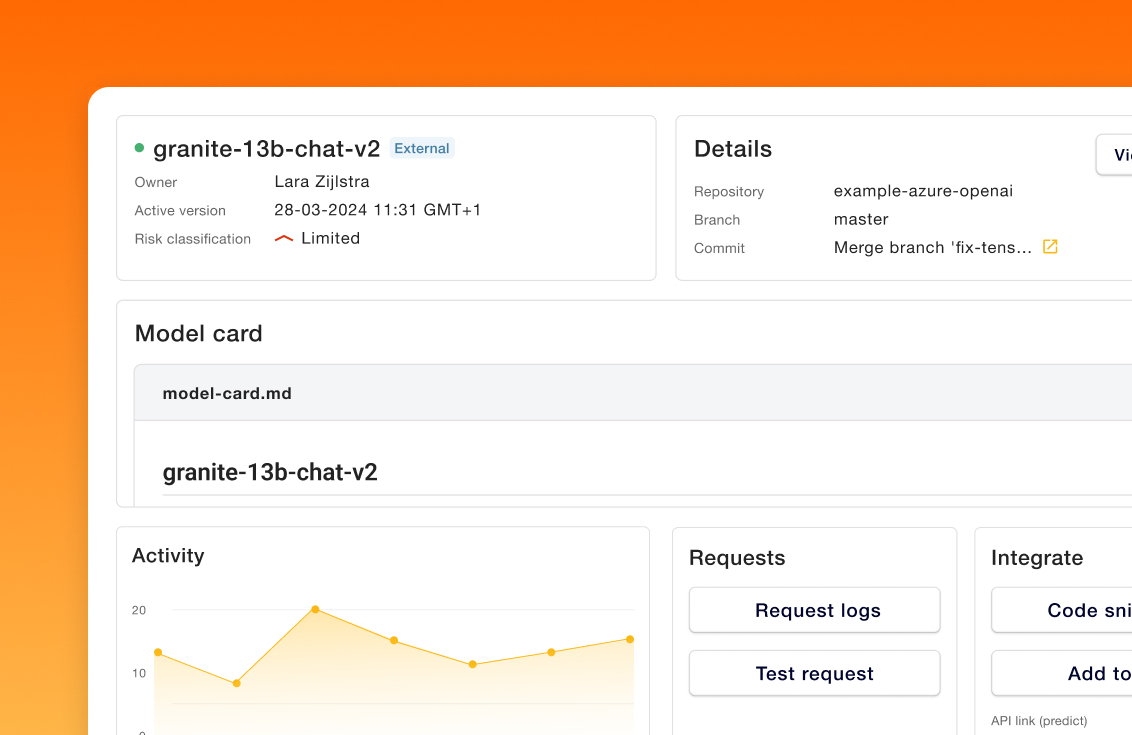Click the Model card heading
Screen dimensions: 1132x735
pyautogui.click(x=199, y=334)
